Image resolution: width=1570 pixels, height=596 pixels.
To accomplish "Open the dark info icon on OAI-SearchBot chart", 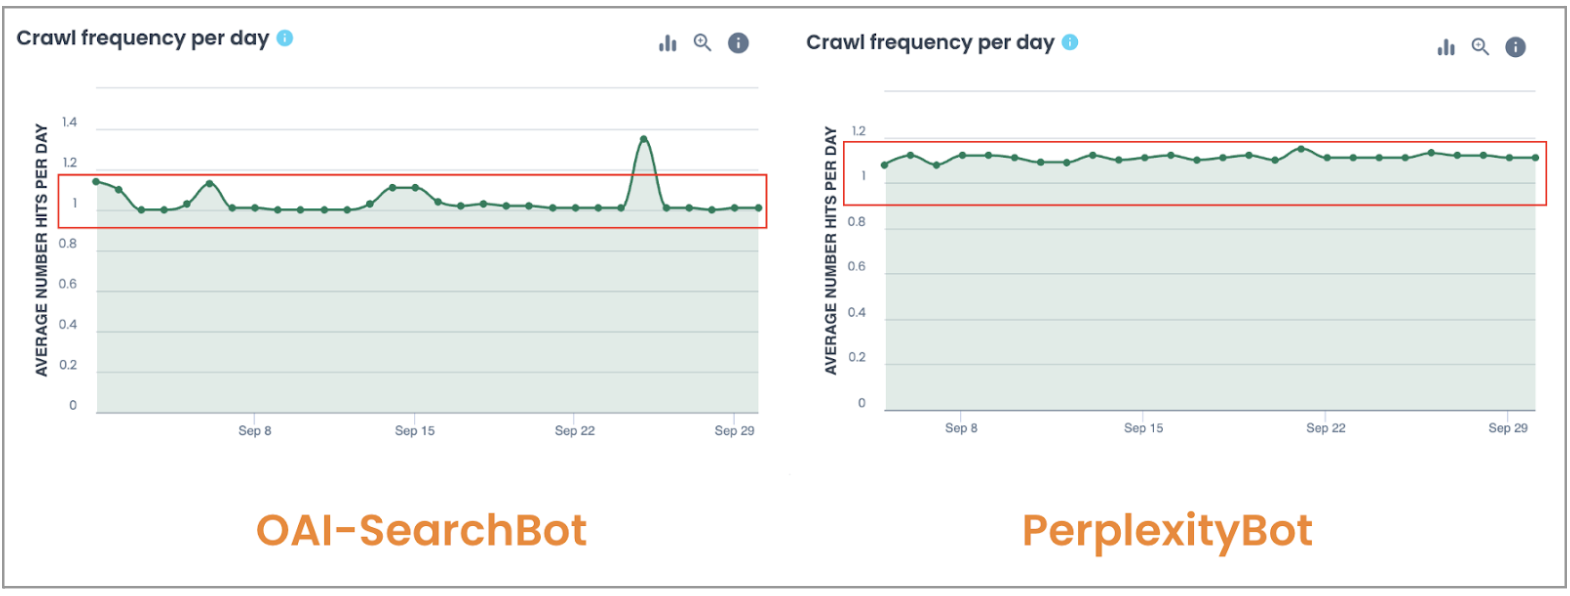I will point(738,43).
